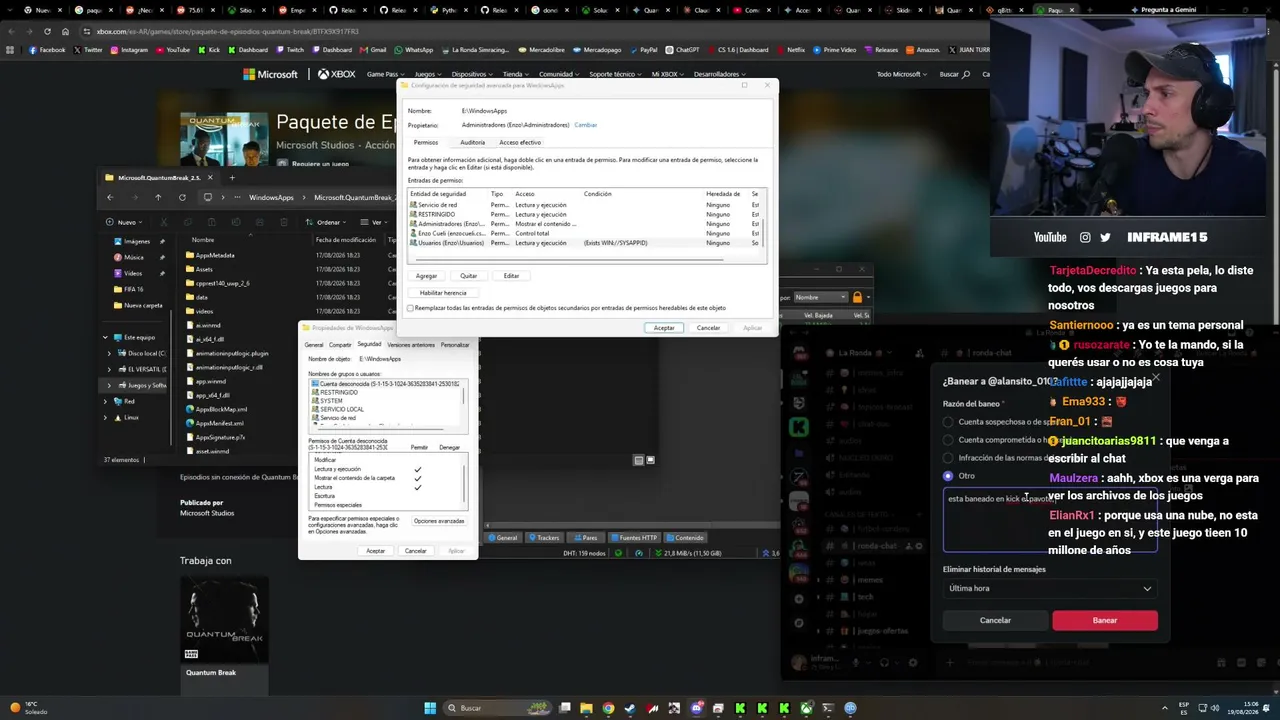1280x720 pixels.
Task: Expand 'Este equipo' in navigation tree
Action: (x=106, y=338)
